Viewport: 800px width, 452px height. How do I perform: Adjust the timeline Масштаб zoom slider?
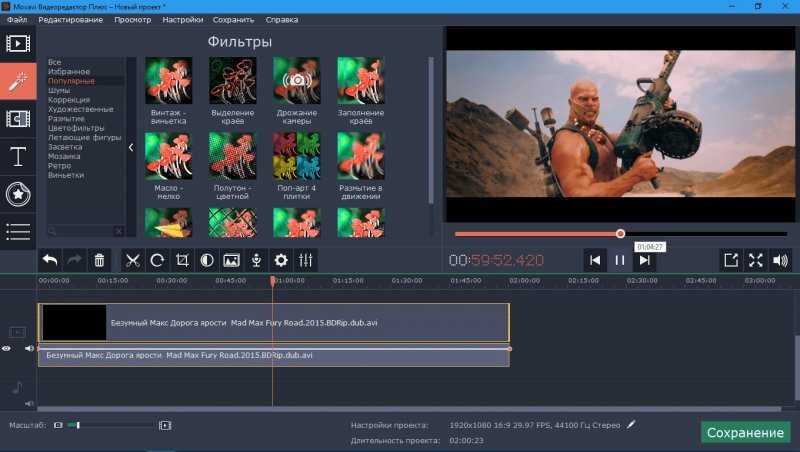point(111,425)
